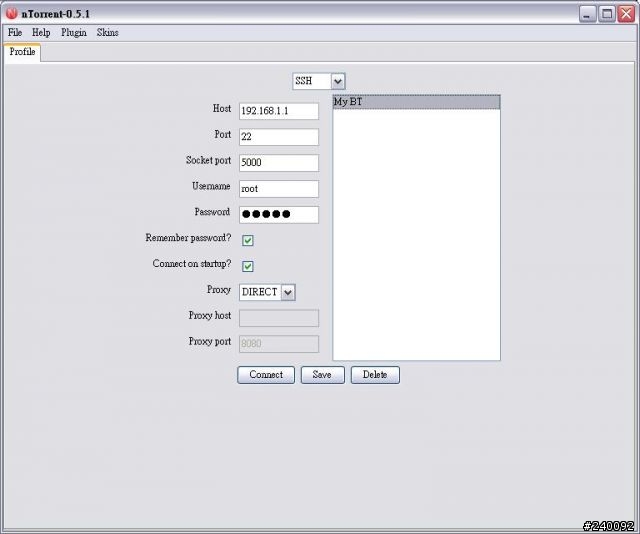Open the File menu
The width and height of the screenshot is (640, 534).
(x=15, y=33)
